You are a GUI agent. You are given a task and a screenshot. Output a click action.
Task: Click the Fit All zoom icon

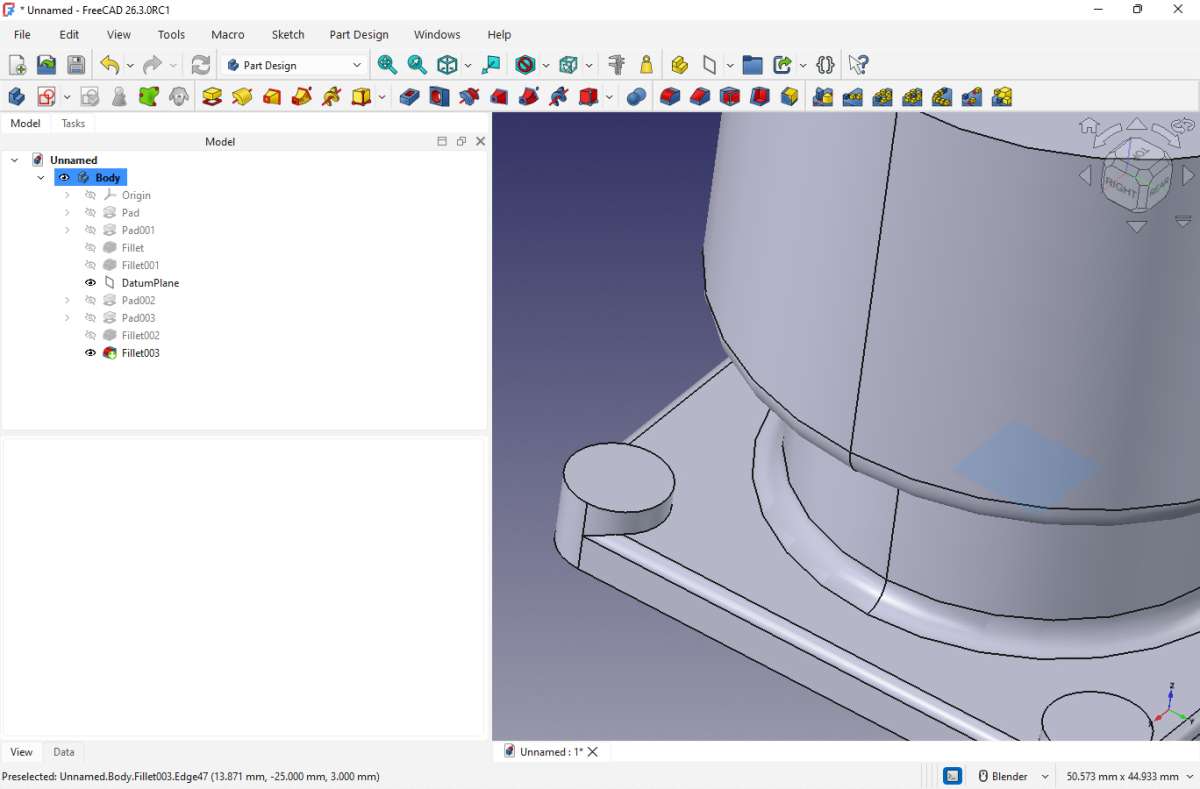[387, 65]
